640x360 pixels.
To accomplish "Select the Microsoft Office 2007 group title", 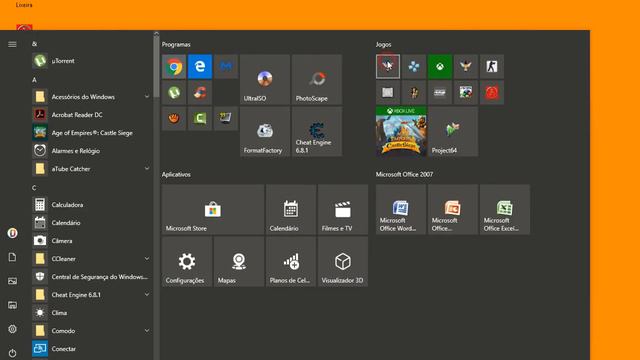I will click(x=404, y=174).
